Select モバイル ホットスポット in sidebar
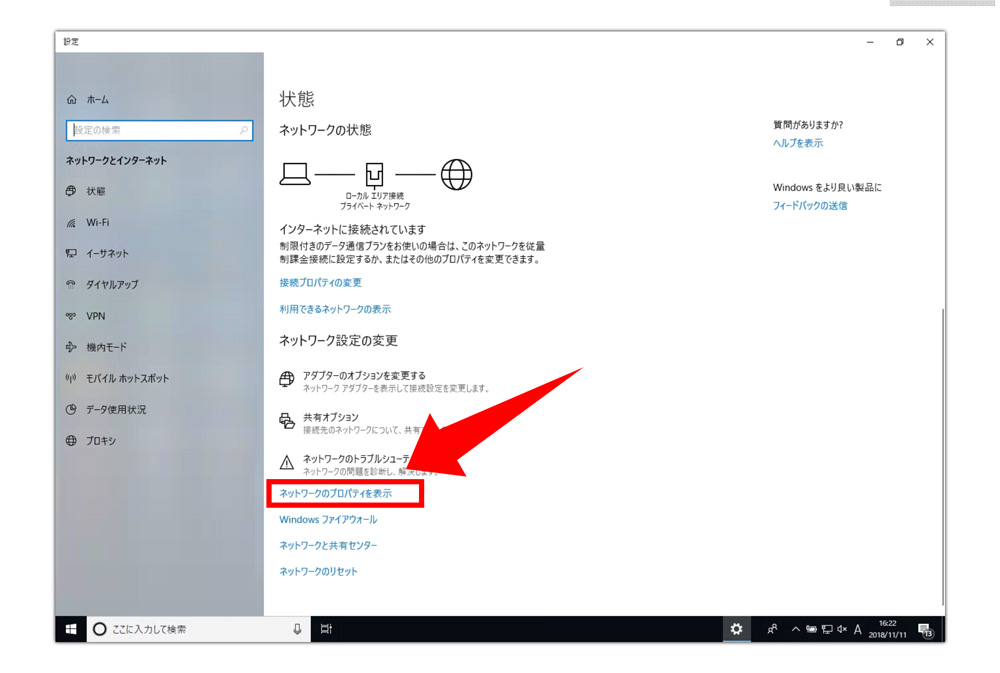 [x=126, y=378]
